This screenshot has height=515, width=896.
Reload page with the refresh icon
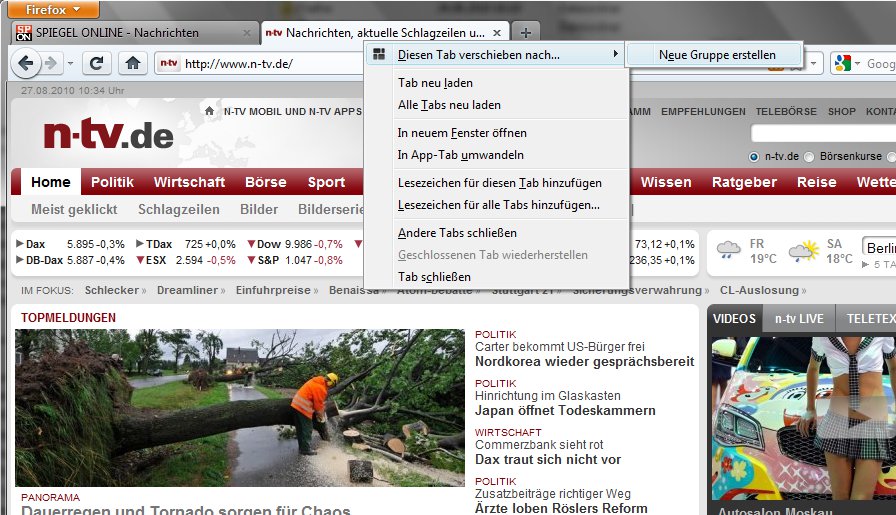97,64
